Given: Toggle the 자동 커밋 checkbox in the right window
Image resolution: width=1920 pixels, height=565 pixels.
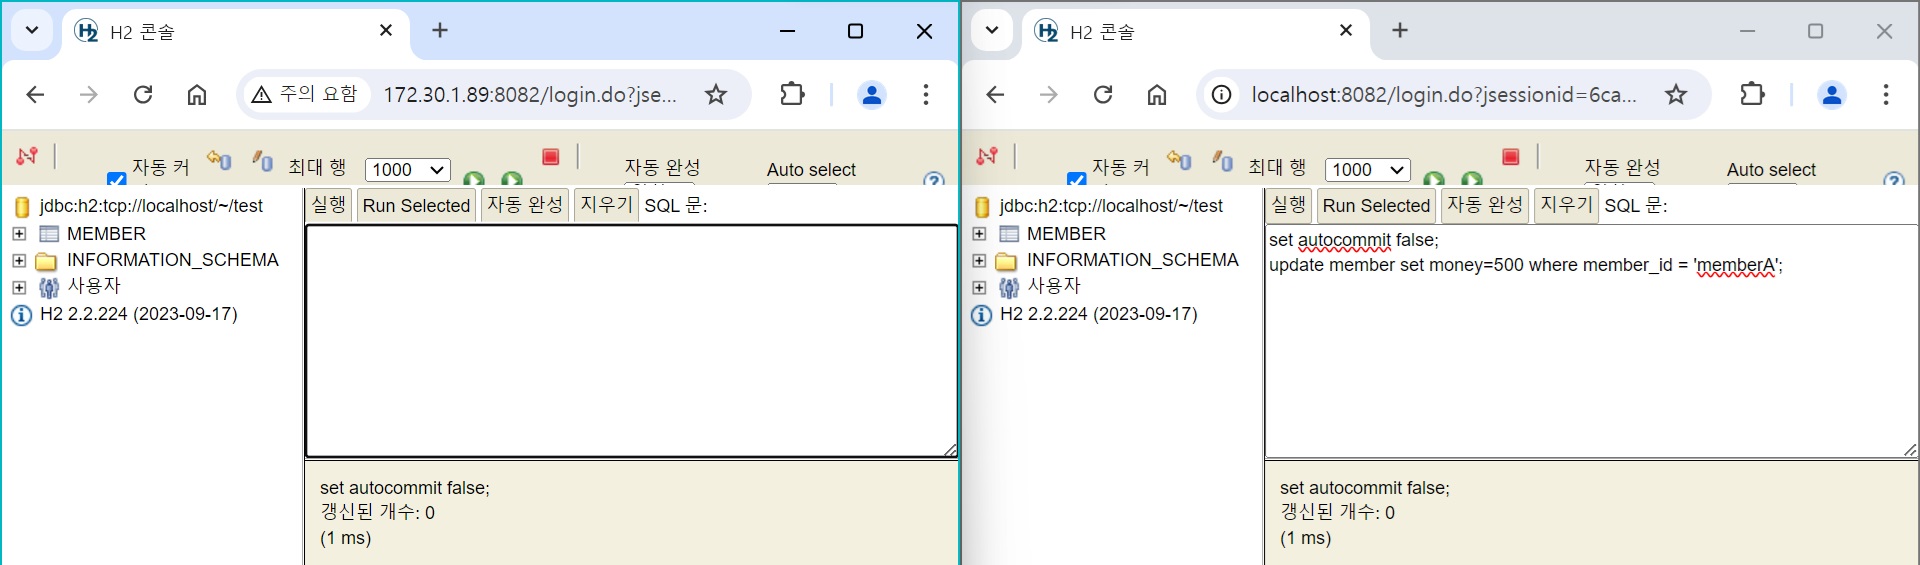Looking at the screenshot, I should point(1076,179).
